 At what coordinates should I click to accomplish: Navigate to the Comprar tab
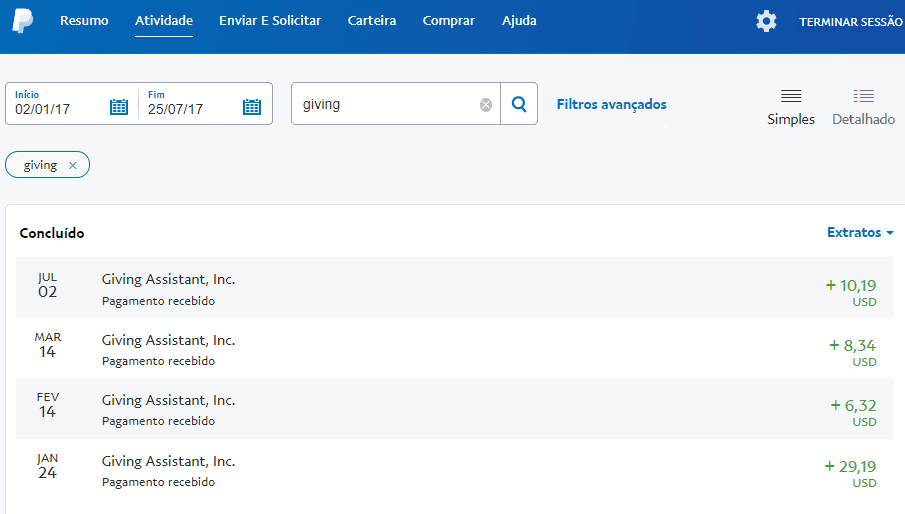(x=448, y=21)
